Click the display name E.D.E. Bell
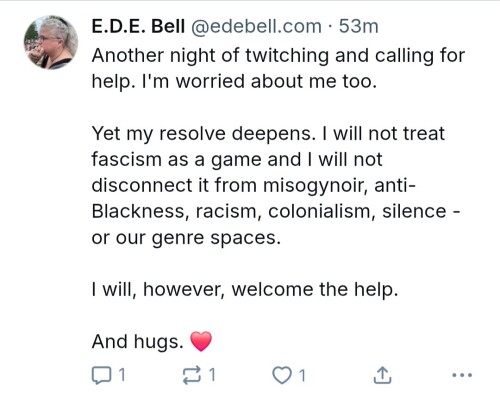 click(x=138, y=26)
